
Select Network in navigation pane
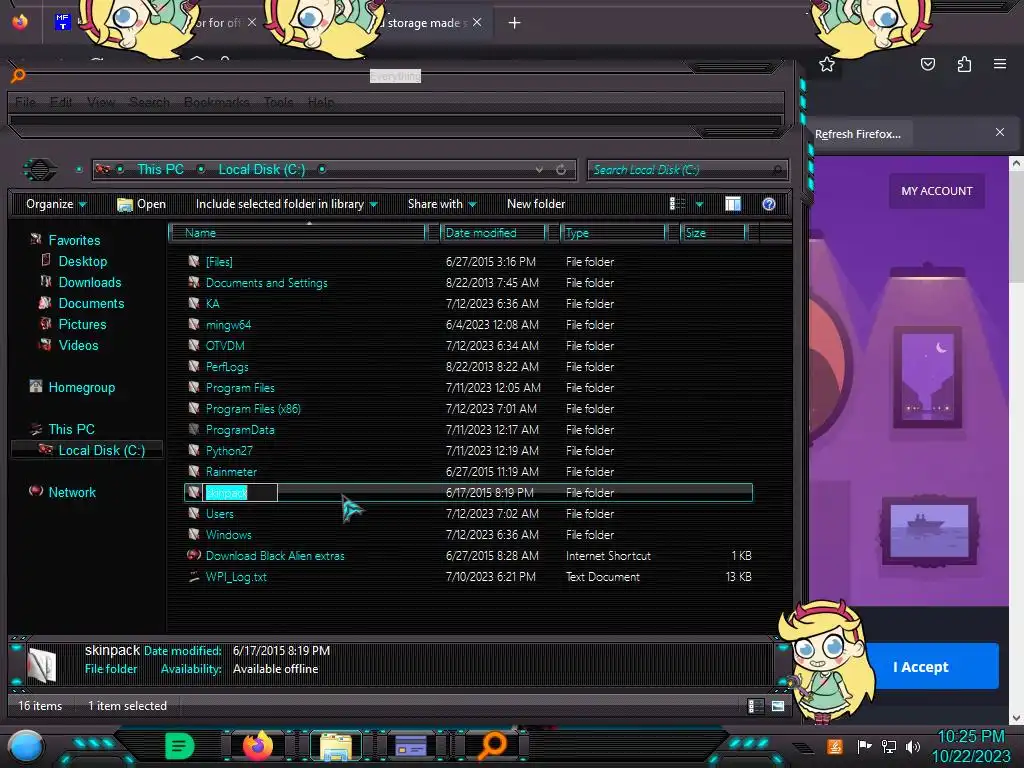point(72,492)
